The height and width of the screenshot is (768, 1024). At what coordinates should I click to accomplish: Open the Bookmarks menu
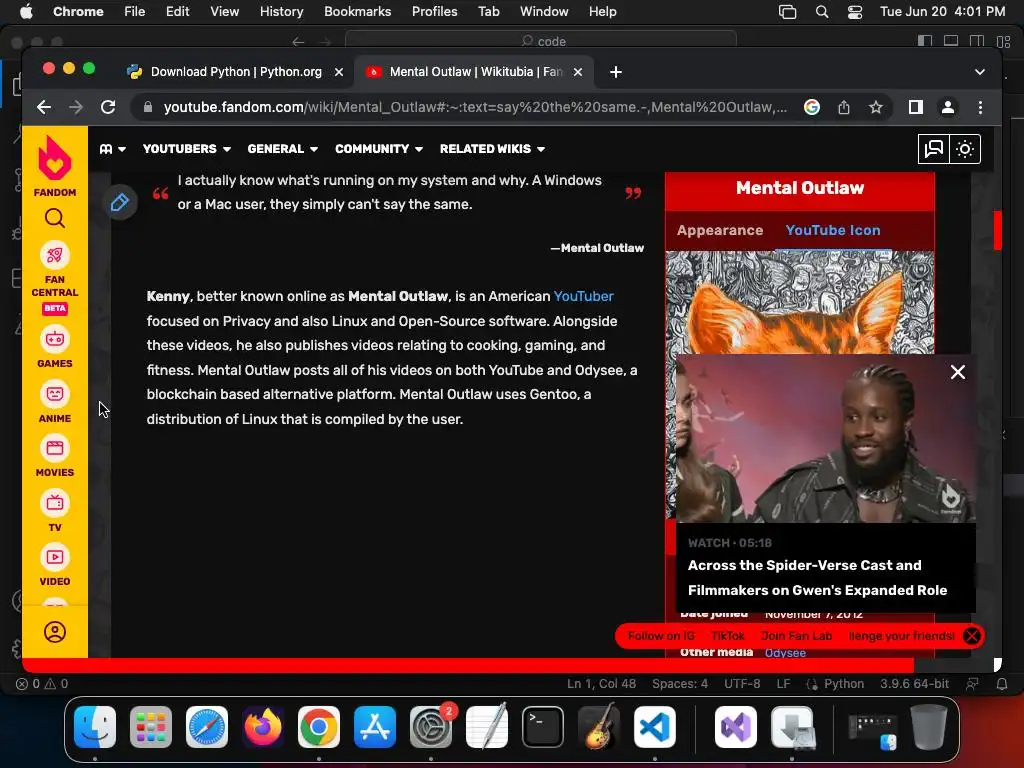(357, 12)
